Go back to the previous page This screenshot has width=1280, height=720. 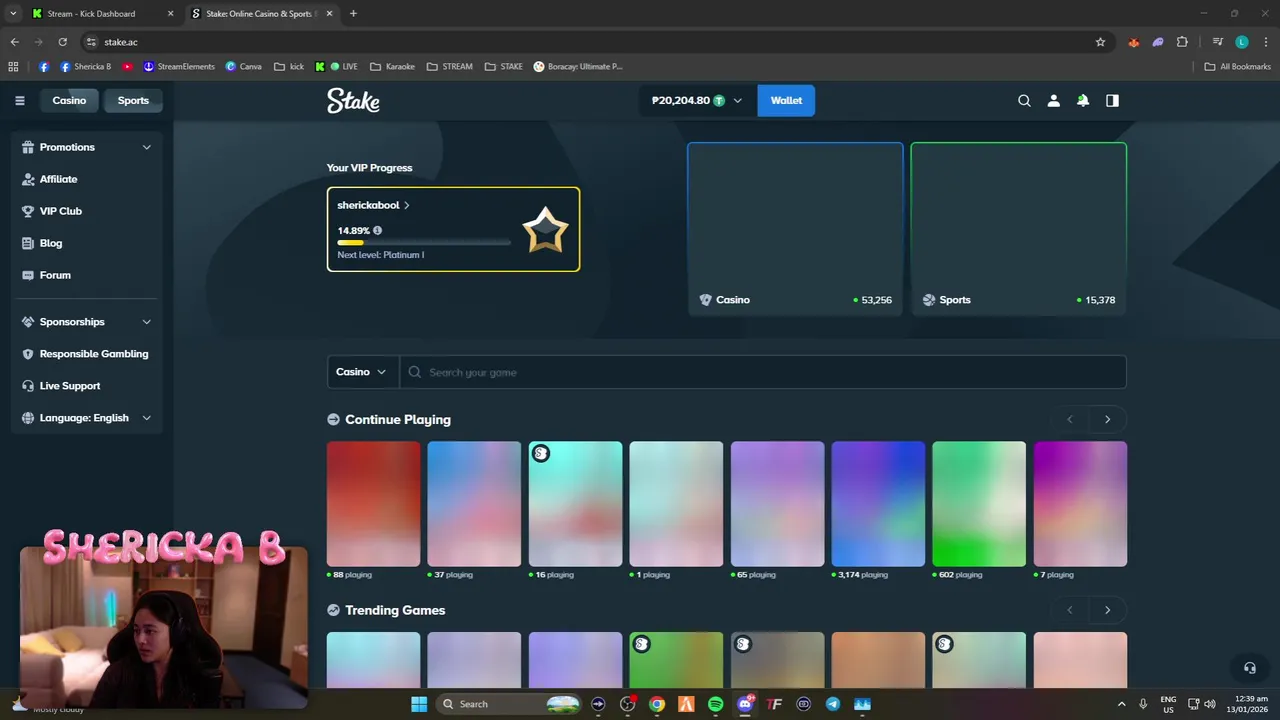14,42
